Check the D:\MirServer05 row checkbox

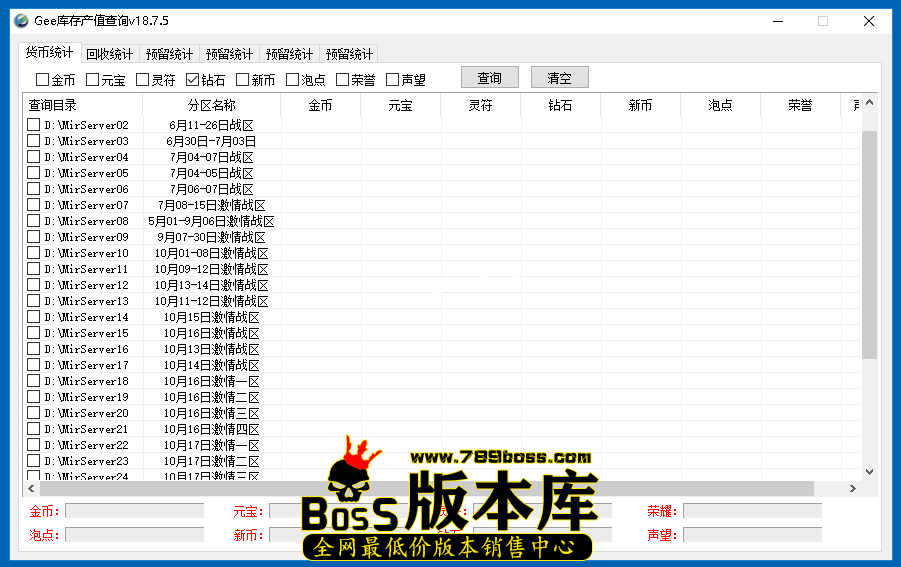pyautogui.click(x=33, y=173)
